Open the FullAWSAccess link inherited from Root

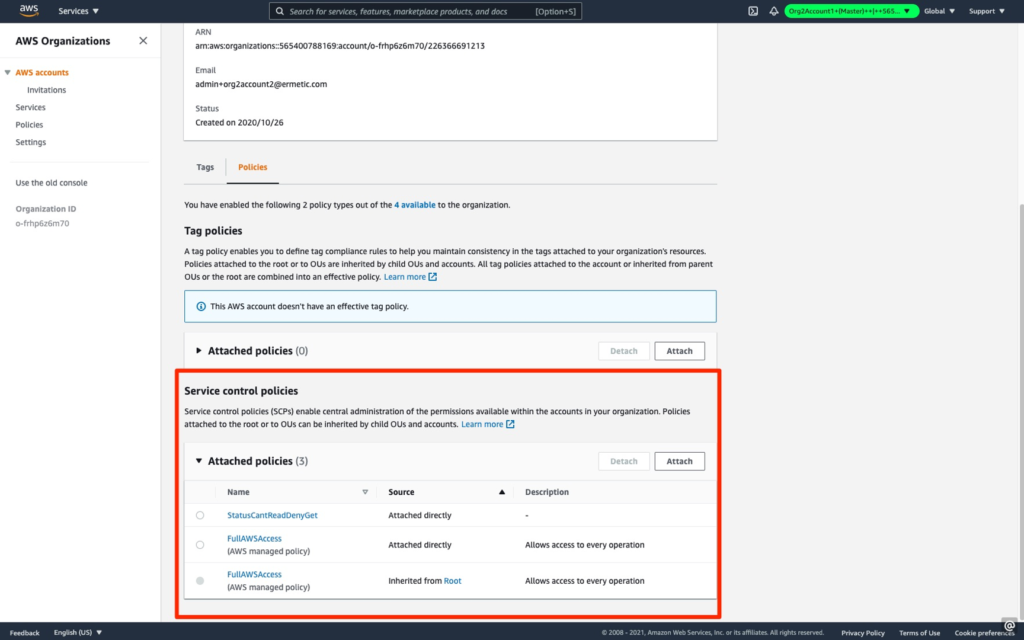[x=254, y=575]
